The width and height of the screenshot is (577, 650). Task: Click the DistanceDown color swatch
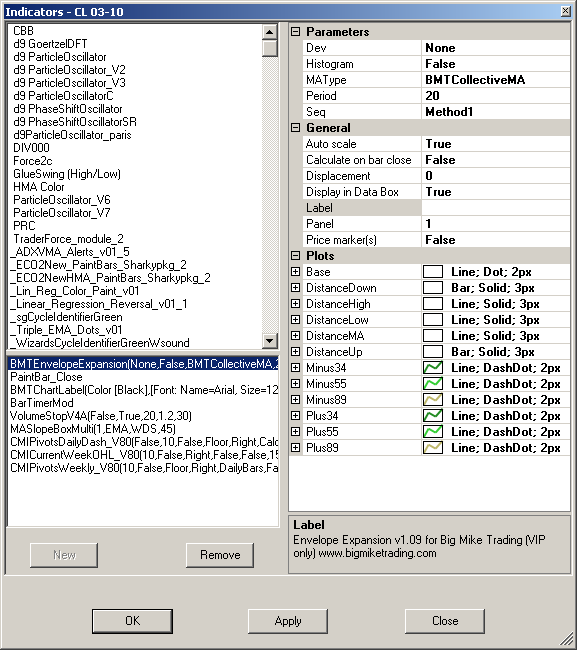433,288
